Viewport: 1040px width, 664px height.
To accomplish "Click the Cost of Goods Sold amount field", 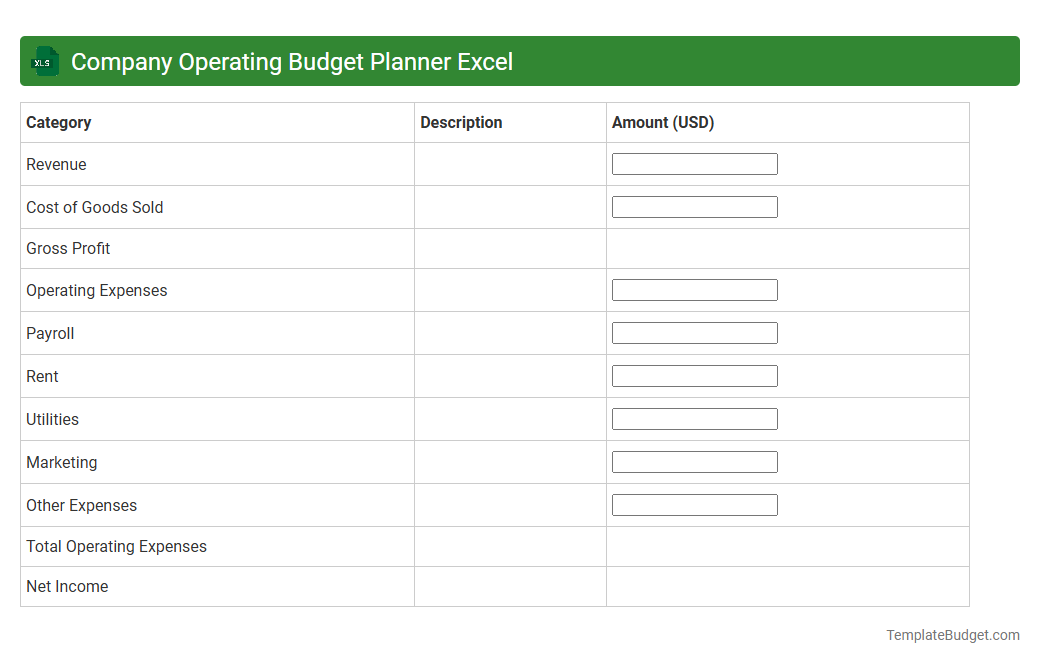I will [694, 206].
